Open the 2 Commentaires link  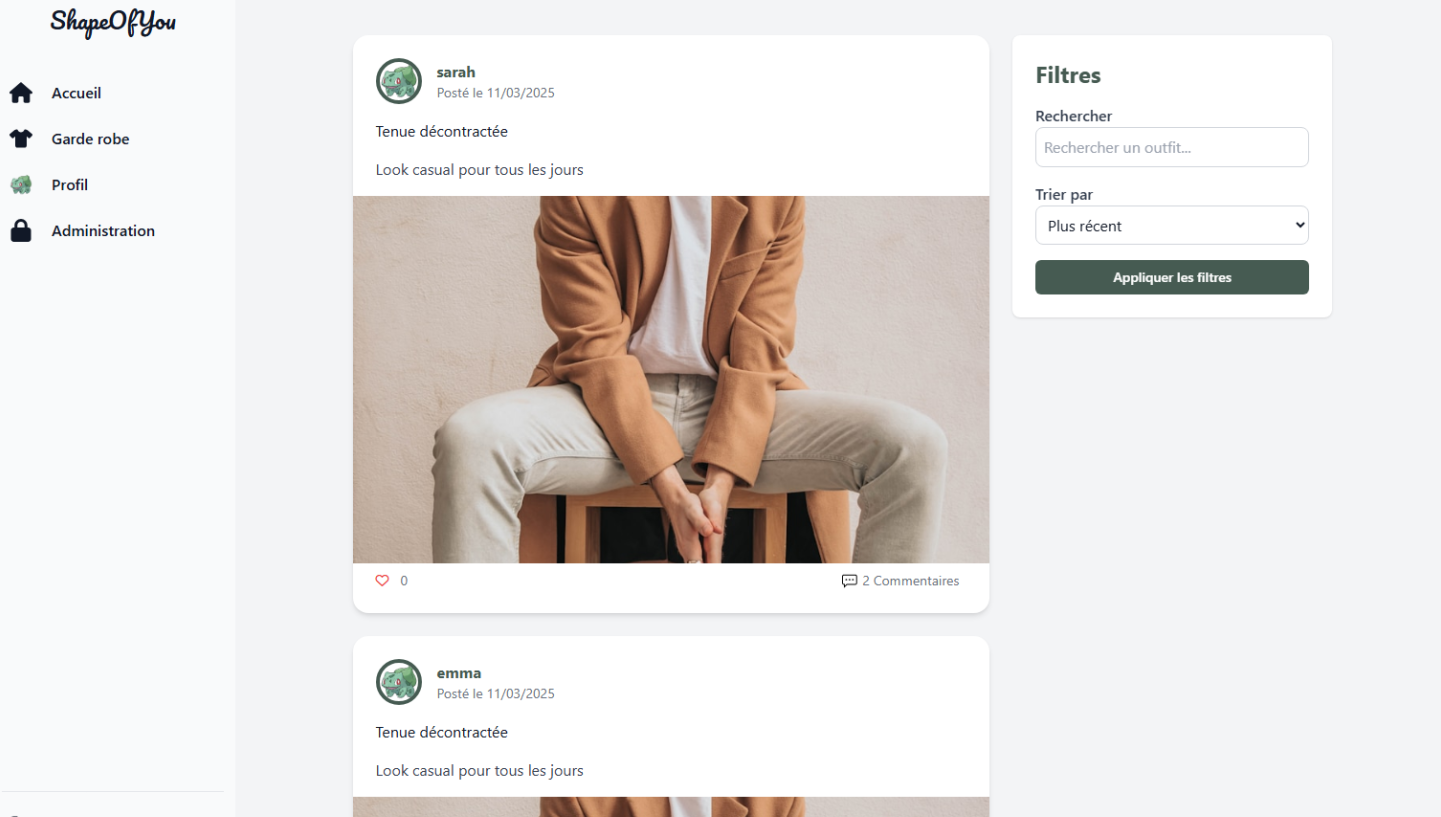[x=910, y=581]
